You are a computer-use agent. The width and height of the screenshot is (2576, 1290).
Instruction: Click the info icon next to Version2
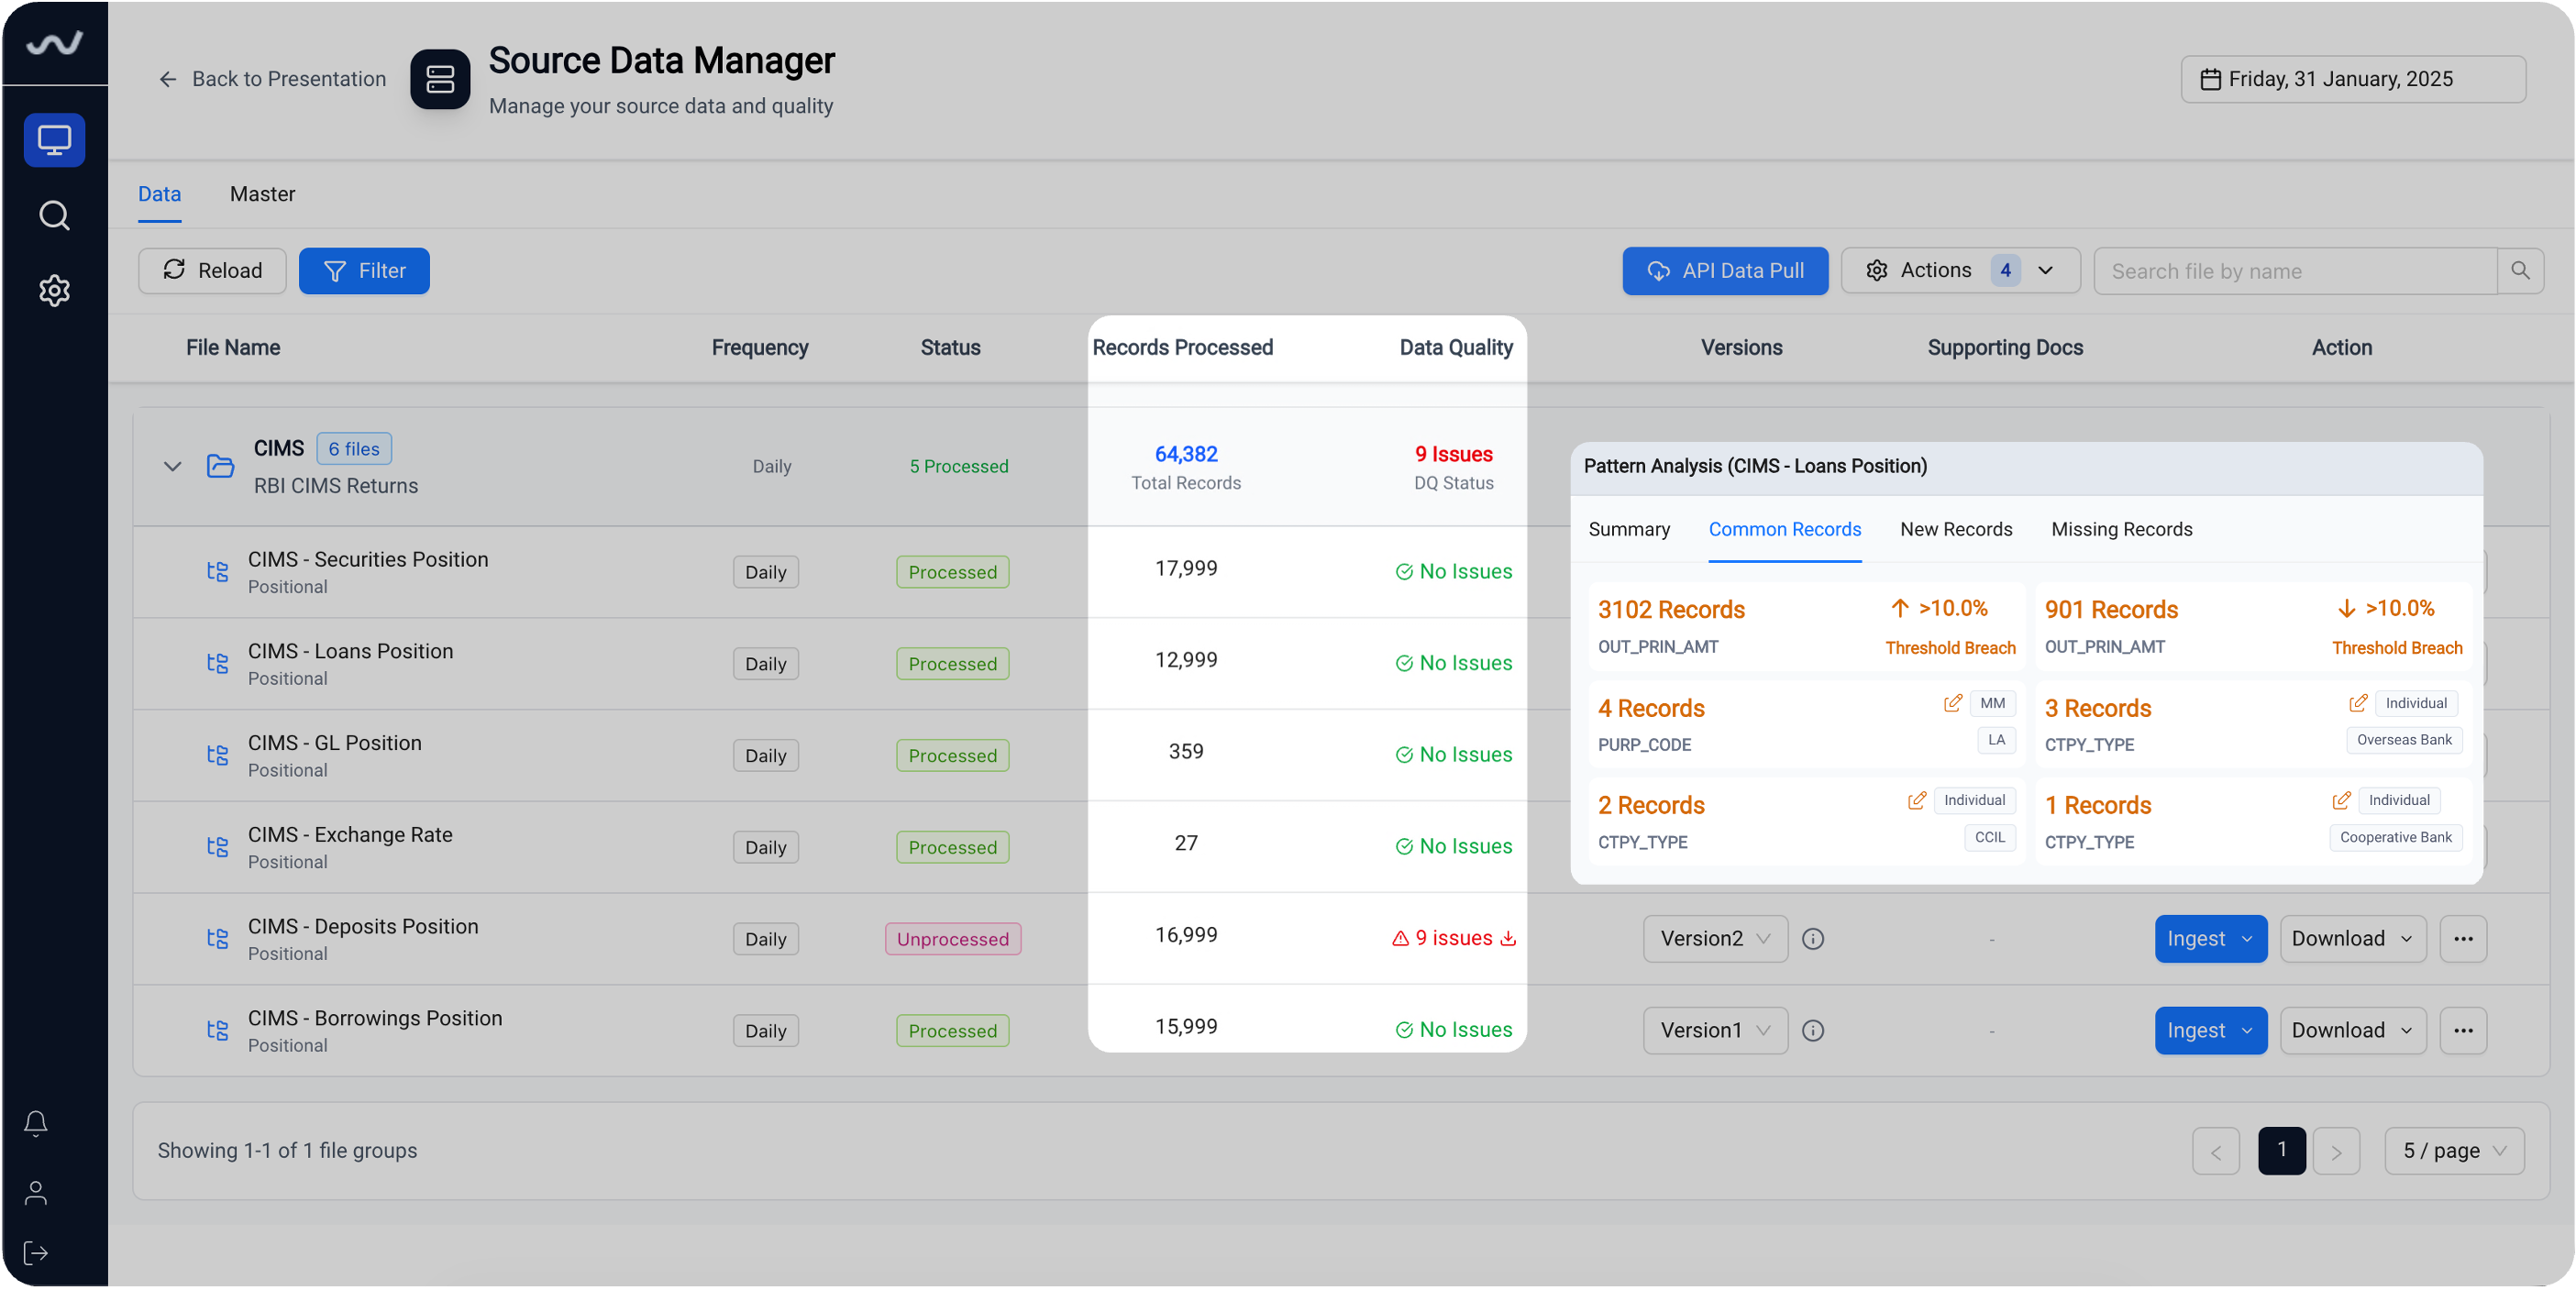(1813, 940)
